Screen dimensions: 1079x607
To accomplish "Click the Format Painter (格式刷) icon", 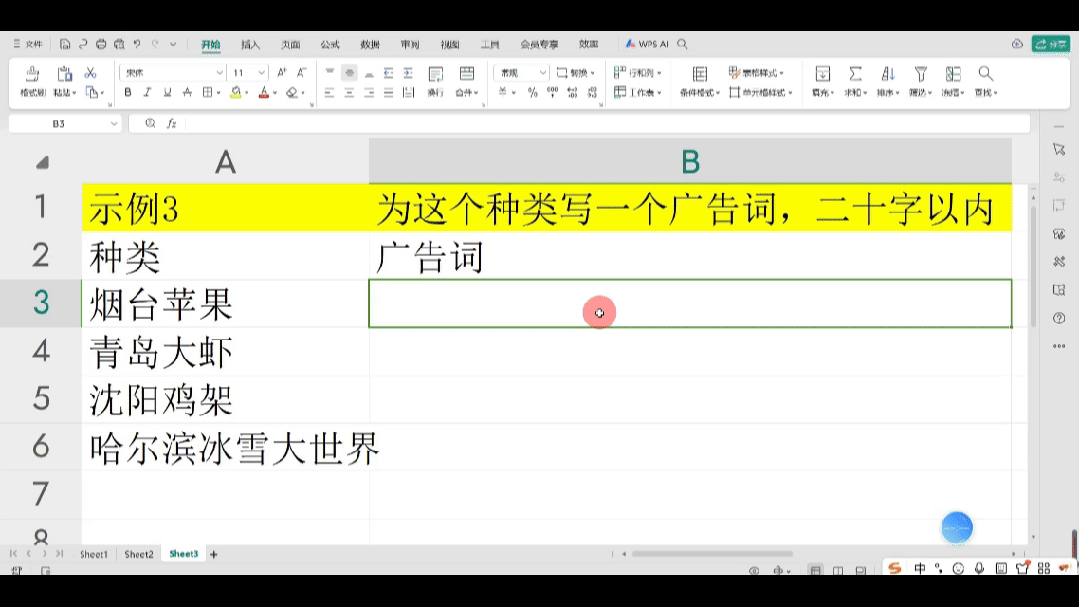I will [x=32, y=74].
